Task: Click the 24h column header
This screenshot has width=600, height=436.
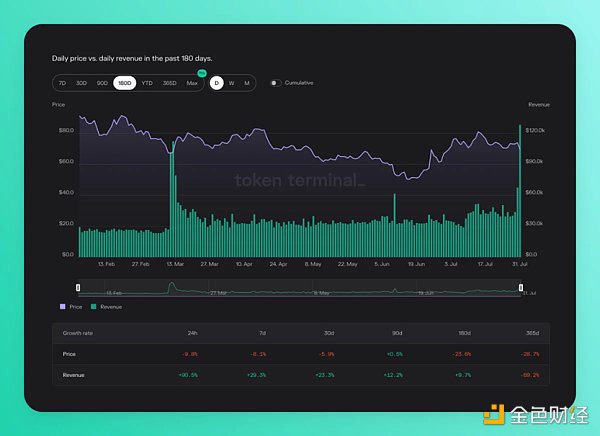Action: 192,333
